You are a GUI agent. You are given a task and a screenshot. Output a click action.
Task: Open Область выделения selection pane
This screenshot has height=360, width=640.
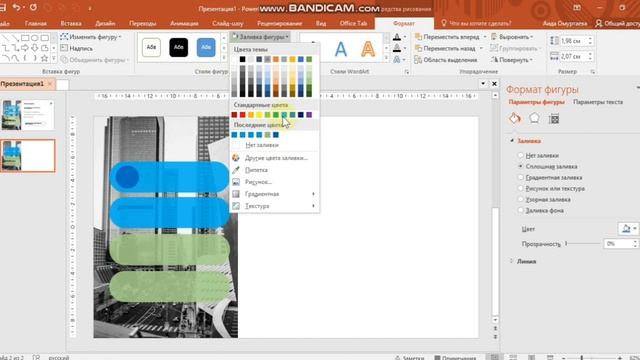point(445,60)
